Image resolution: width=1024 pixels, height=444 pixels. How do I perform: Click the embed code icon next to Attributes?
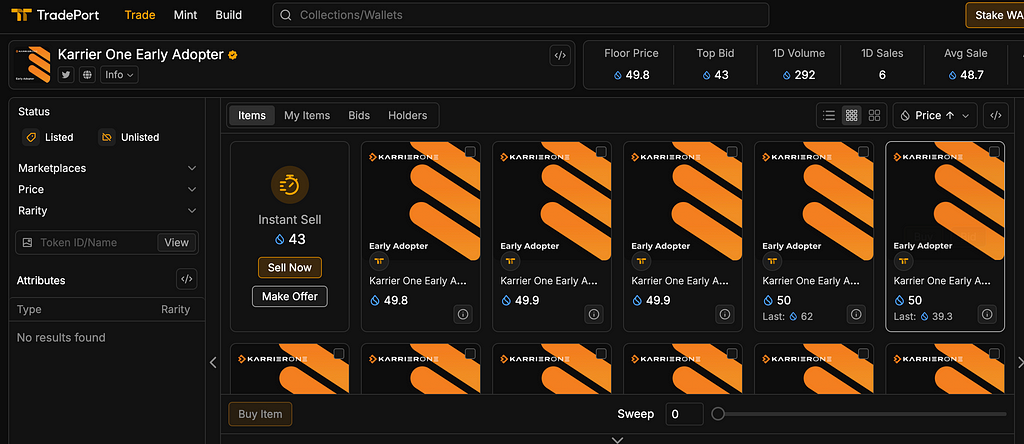(x=187, y=279)
